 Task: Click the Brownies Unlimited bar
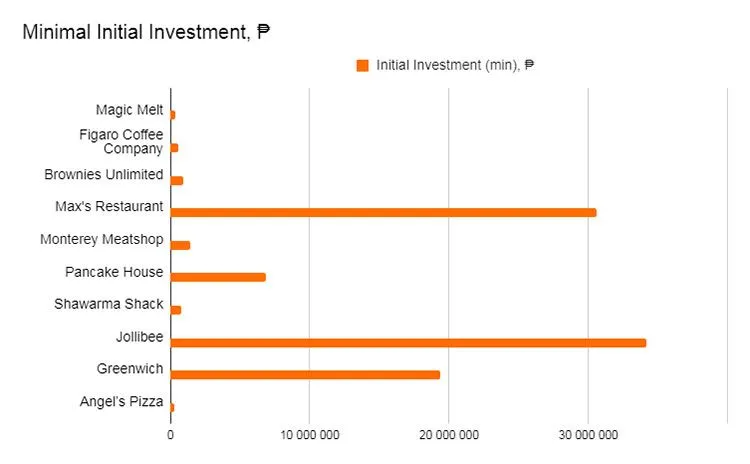pyautogui.click(x=177, y=180)
